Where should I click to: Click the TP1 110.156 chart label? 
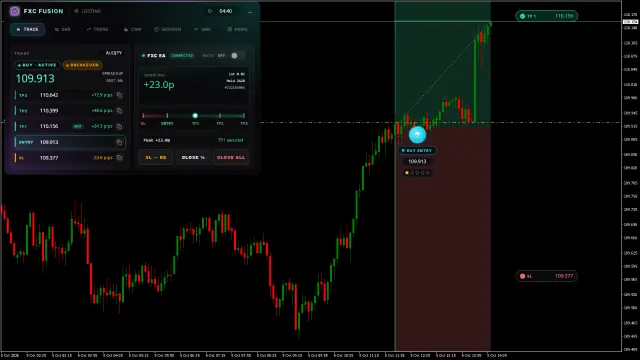(x=547, y=16)
